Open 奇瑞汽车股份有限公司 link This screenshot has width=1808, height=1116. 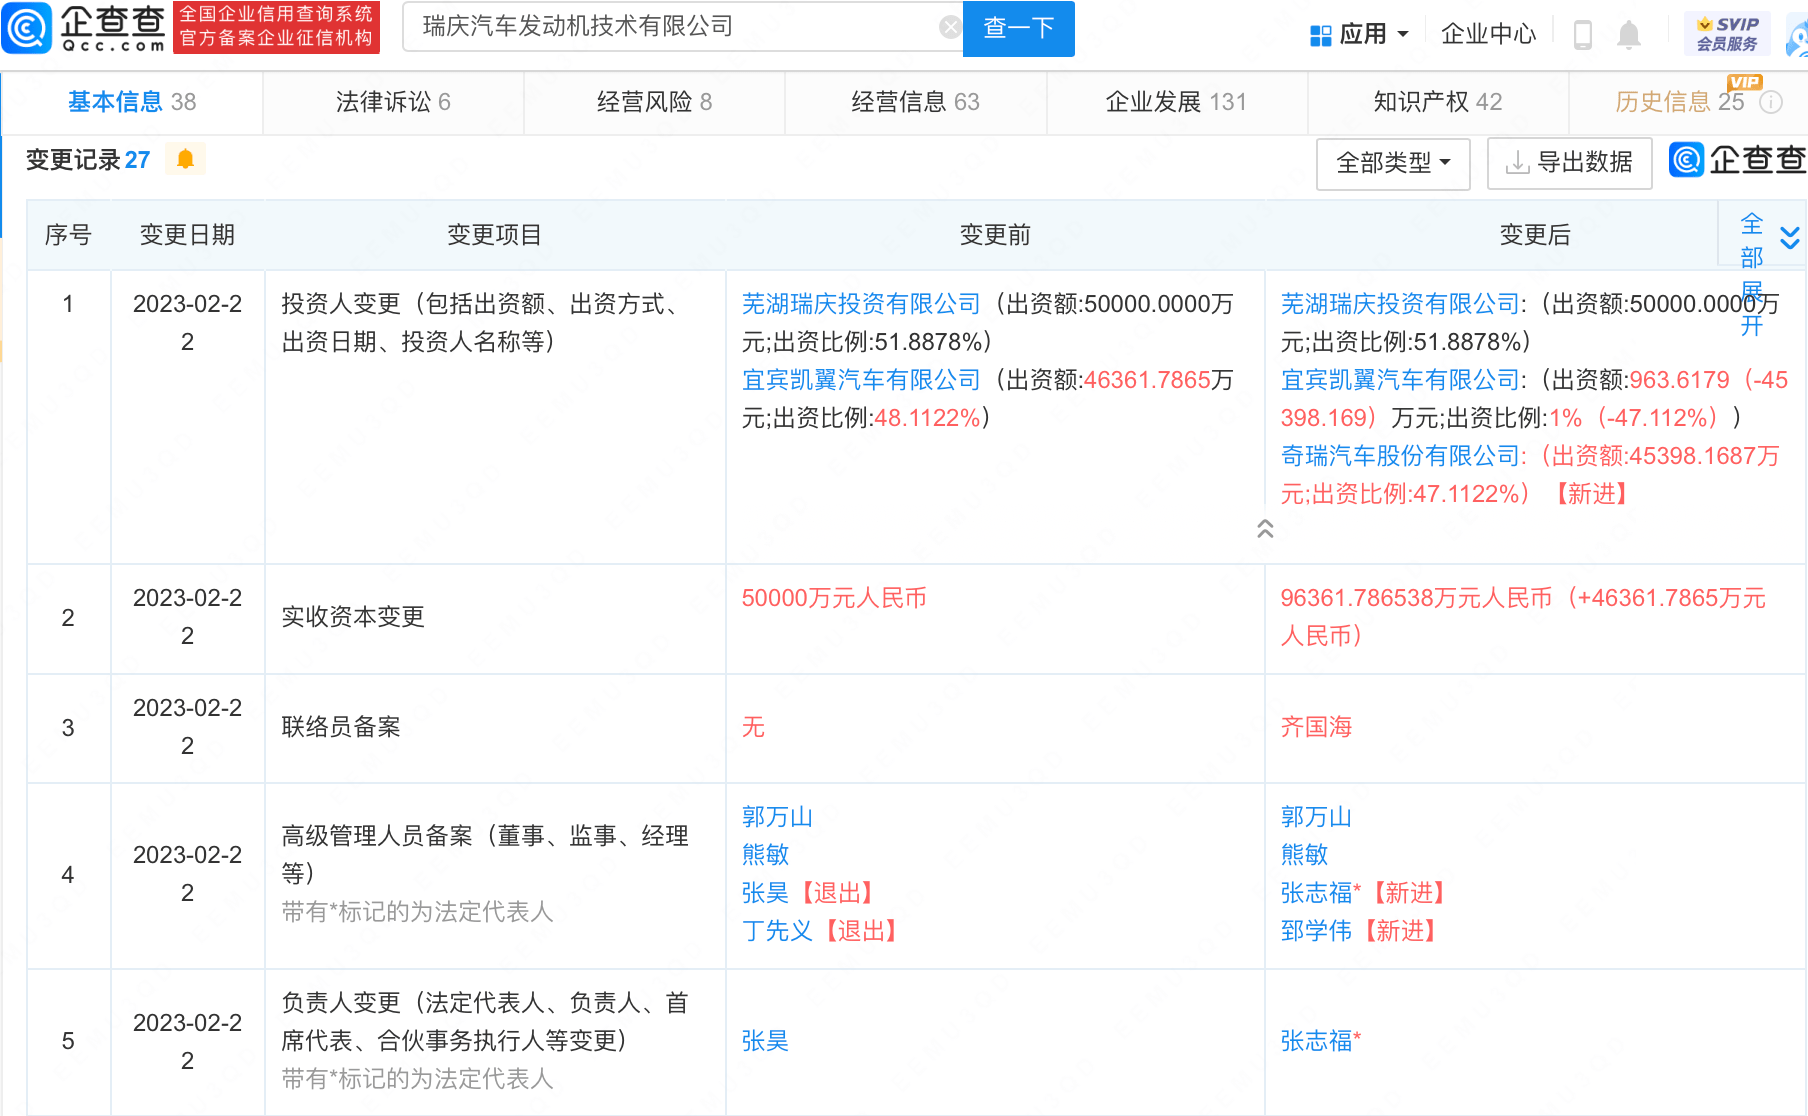pos(1400,456)
